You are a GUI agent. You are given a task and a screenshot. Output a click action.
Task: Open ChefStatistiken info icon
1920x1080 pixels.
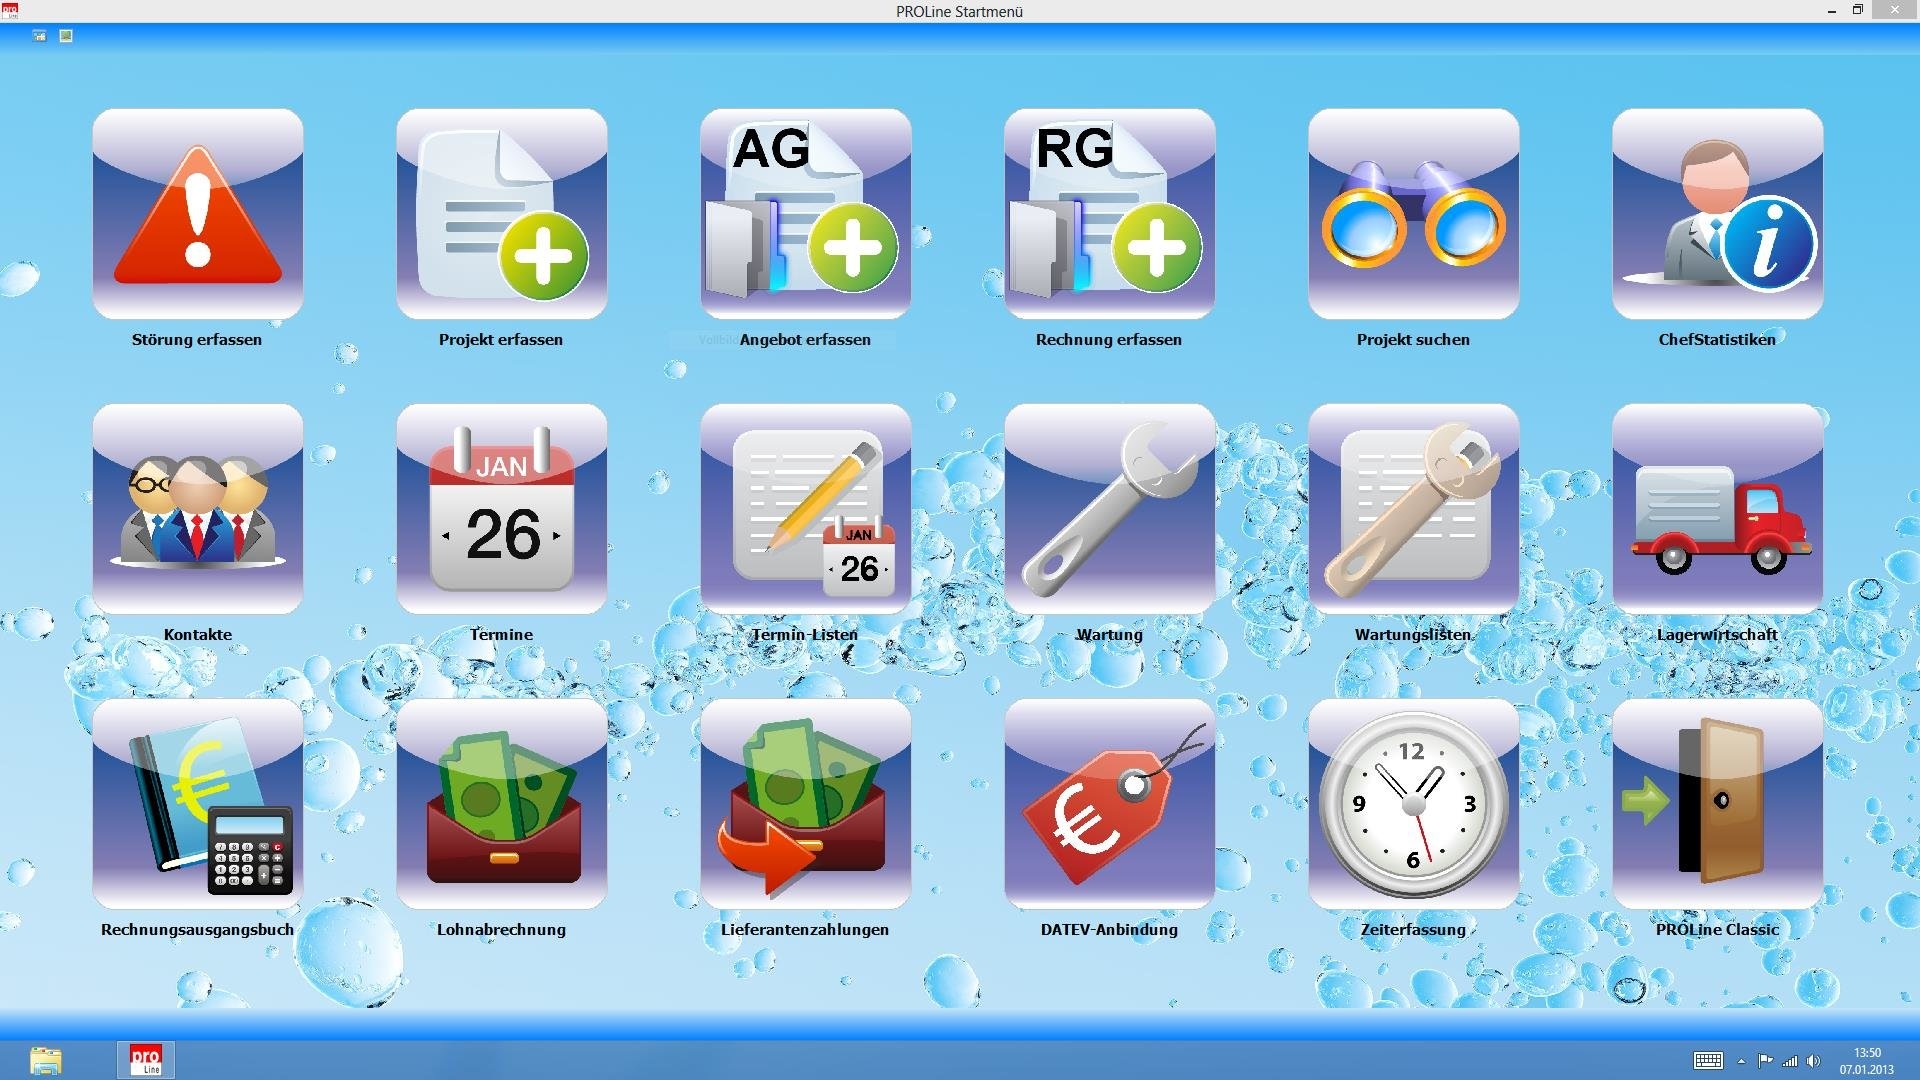(x=1718, y=214)
